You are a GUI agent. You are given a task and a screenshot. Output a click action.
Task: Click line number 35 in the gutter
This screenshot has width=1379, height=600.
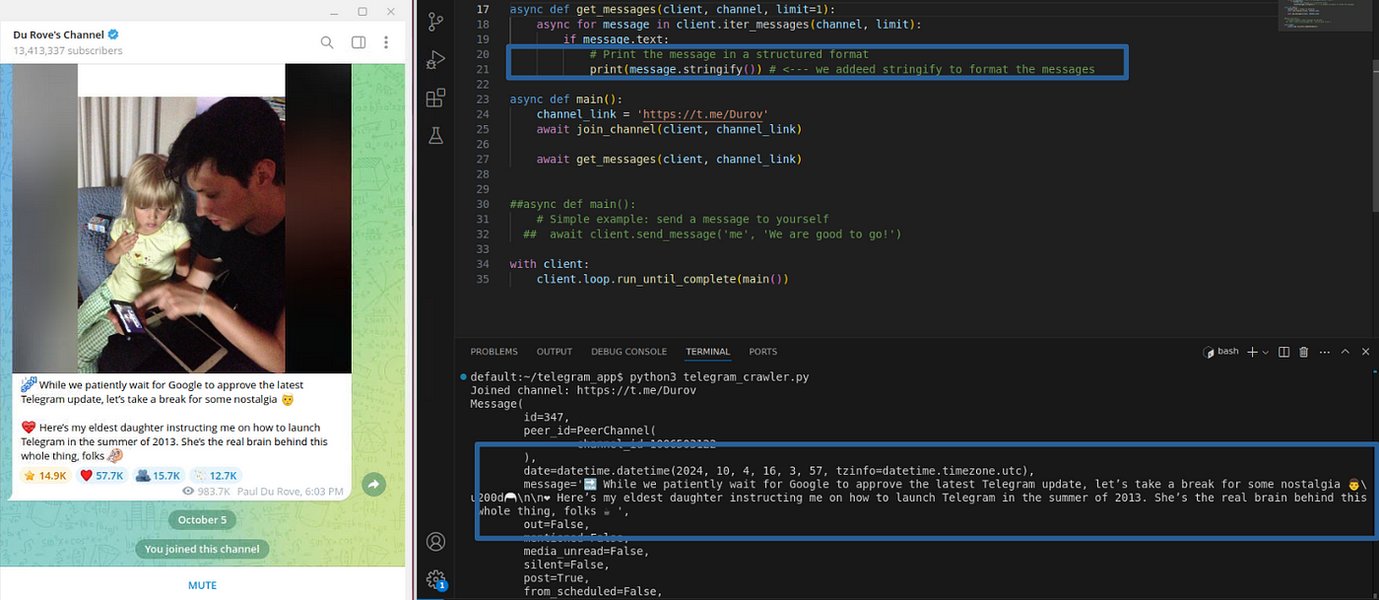[x=483, y=279]
